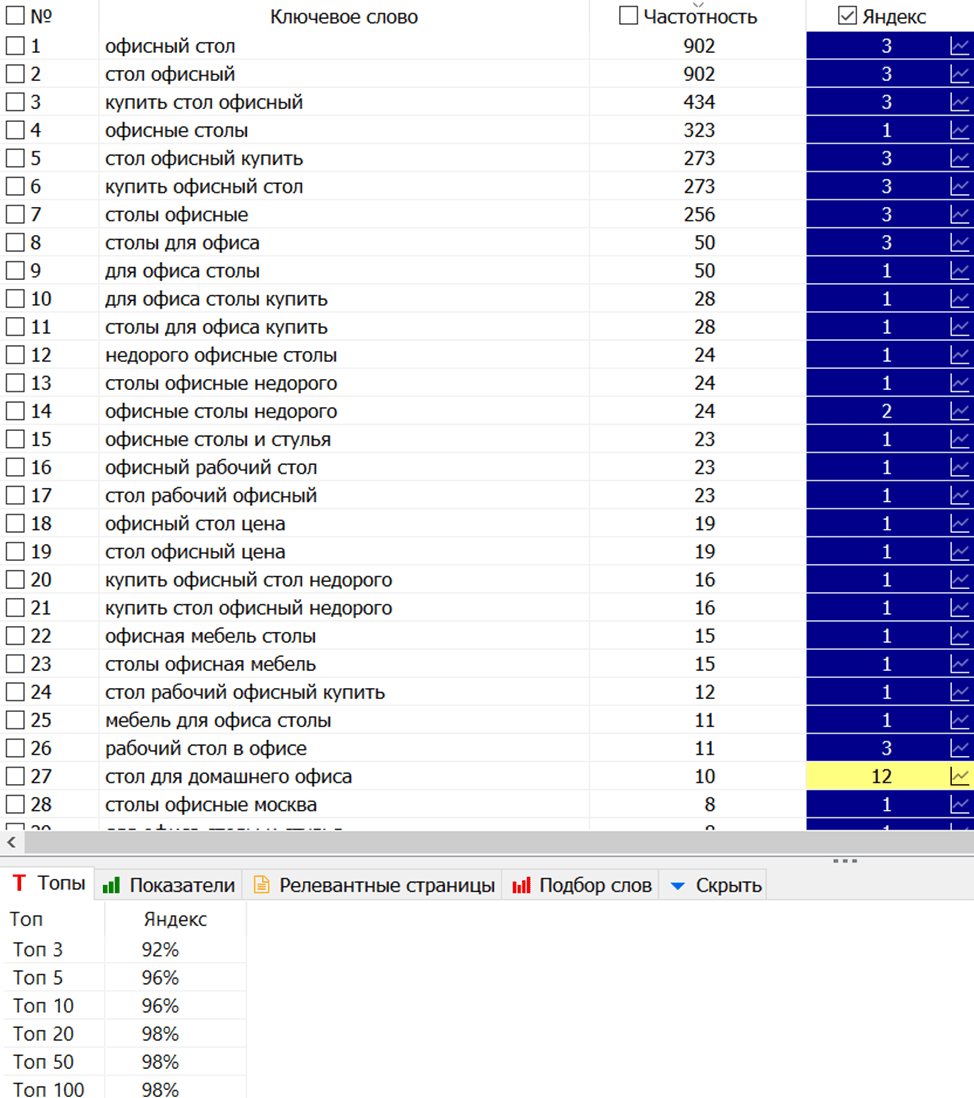Switch to the Топы tab
The width and height of the screenshot is (974, 1098).
click(48, 884)
